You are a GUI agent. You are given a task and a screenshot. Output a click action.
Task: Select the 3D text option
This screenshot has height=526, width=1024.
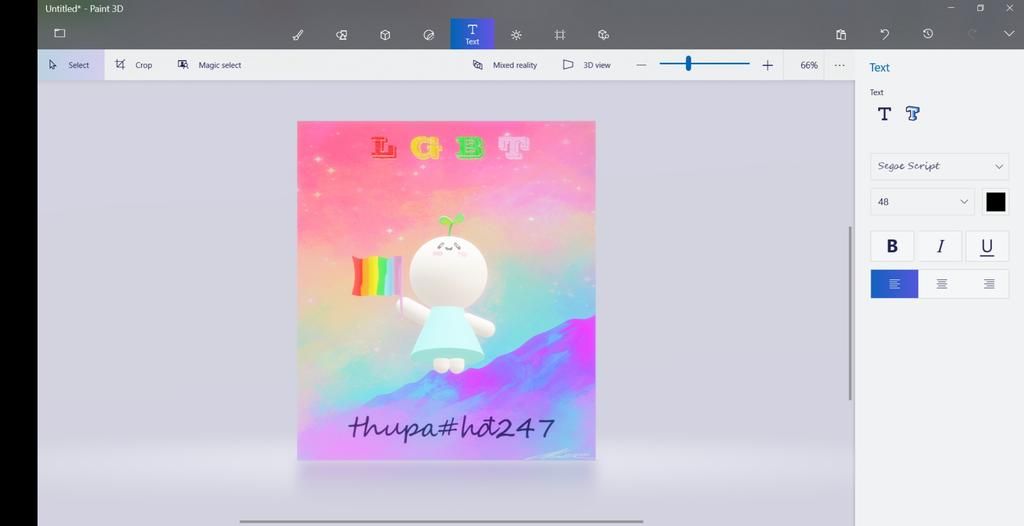(913, 114)
